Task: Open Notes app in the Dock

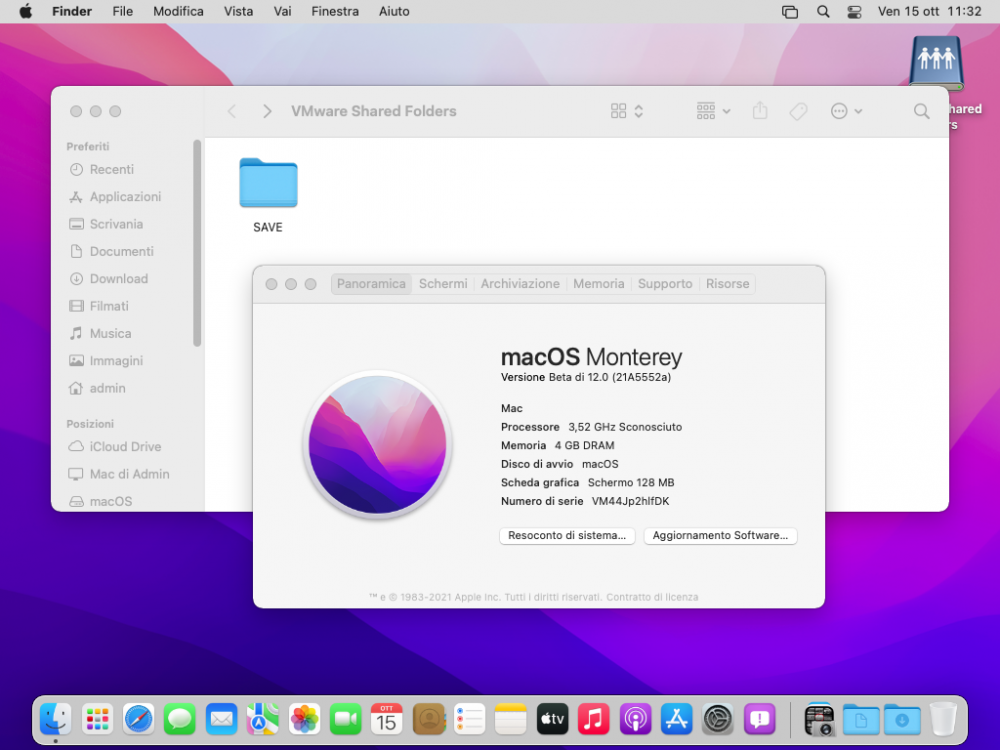Action: click(x=511, y=719)
